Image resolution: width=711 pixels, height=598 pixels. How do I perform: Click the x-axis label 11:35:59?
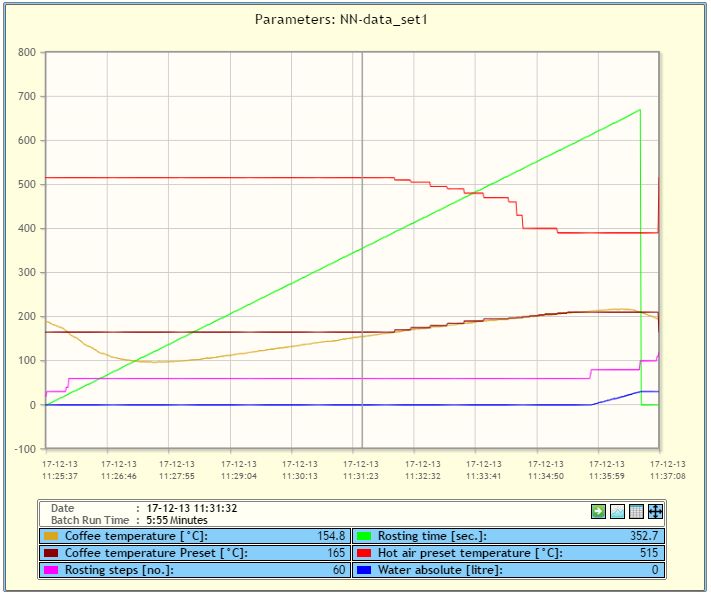point(607,476)
